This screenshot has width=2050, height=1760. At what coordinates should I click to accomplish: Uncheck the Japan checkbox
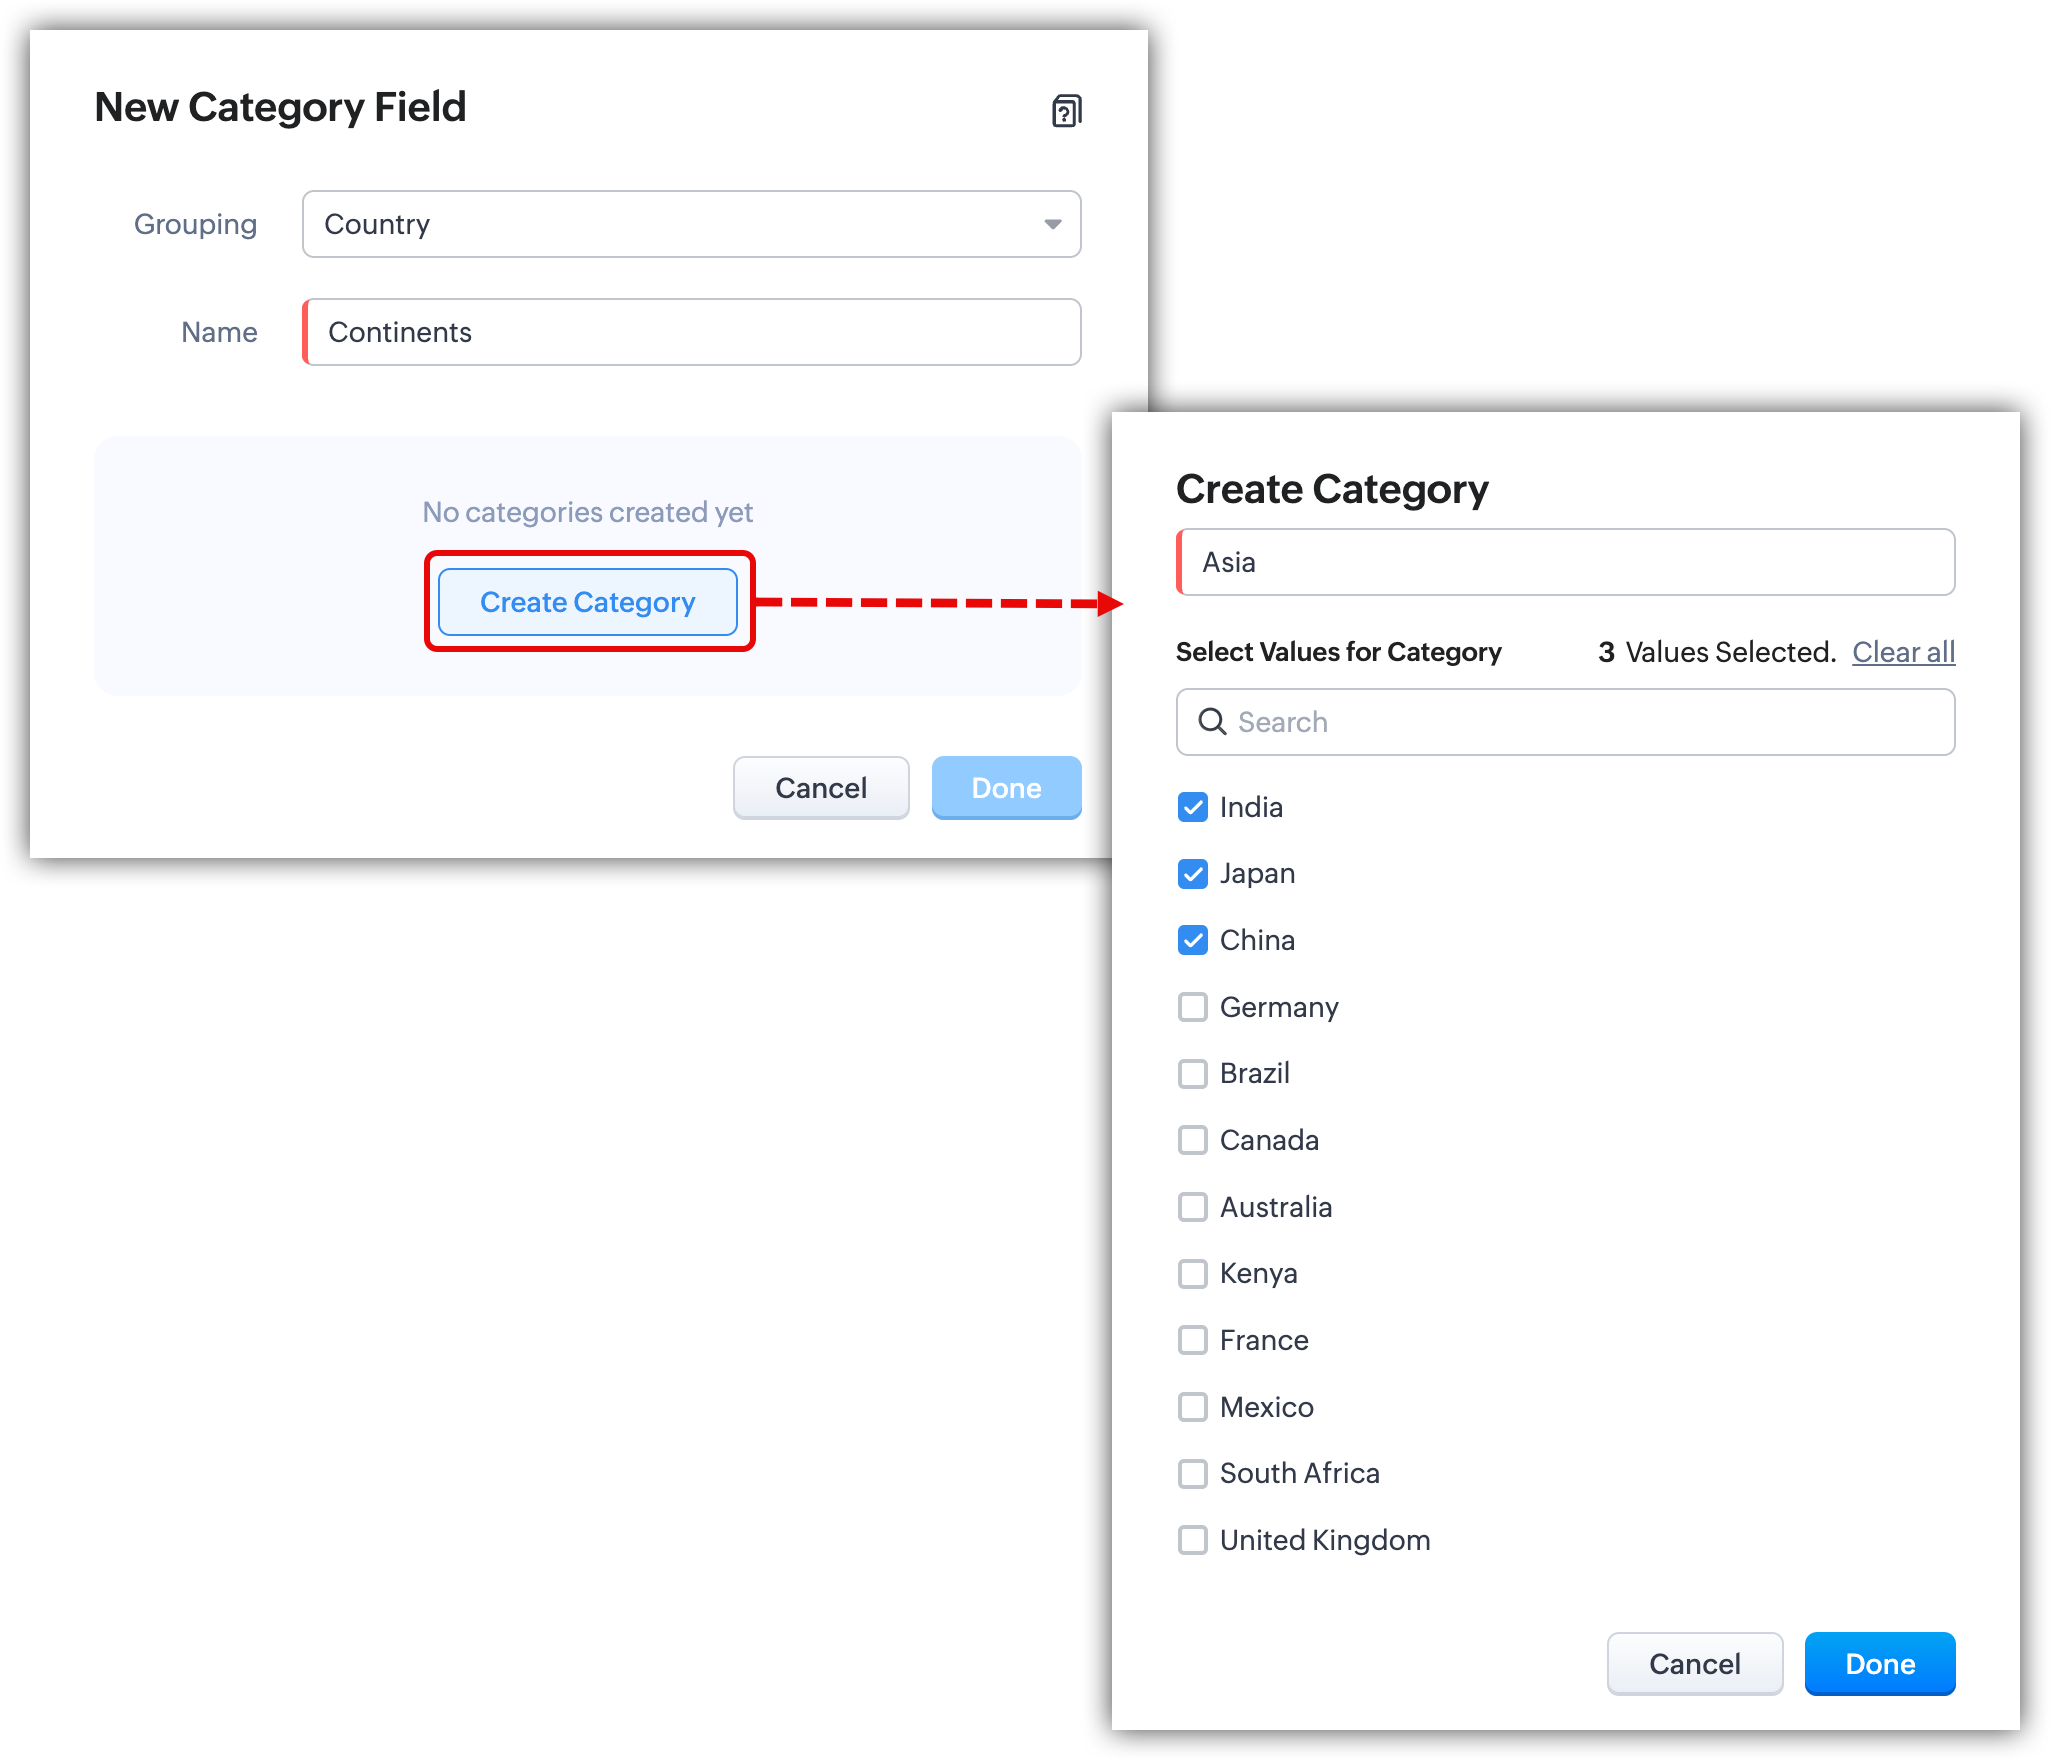point(1193,874)
